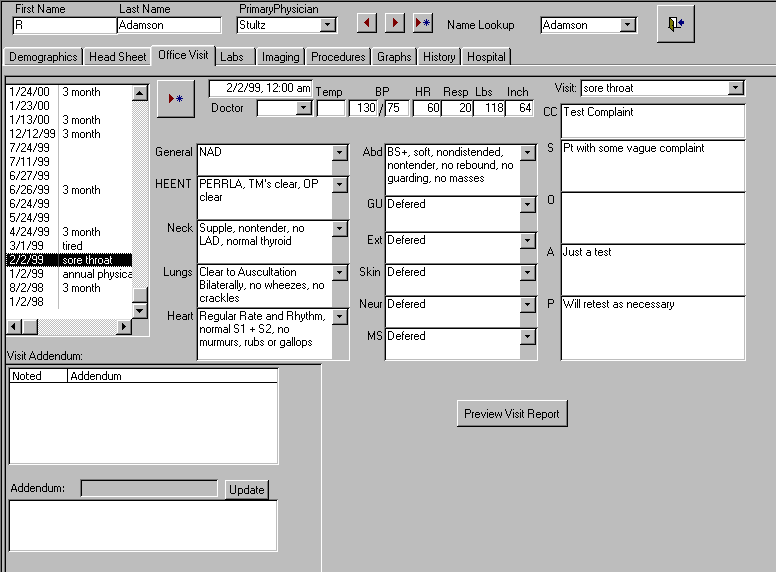
Task: Open the Doctor dropdown
Action: 303,108
